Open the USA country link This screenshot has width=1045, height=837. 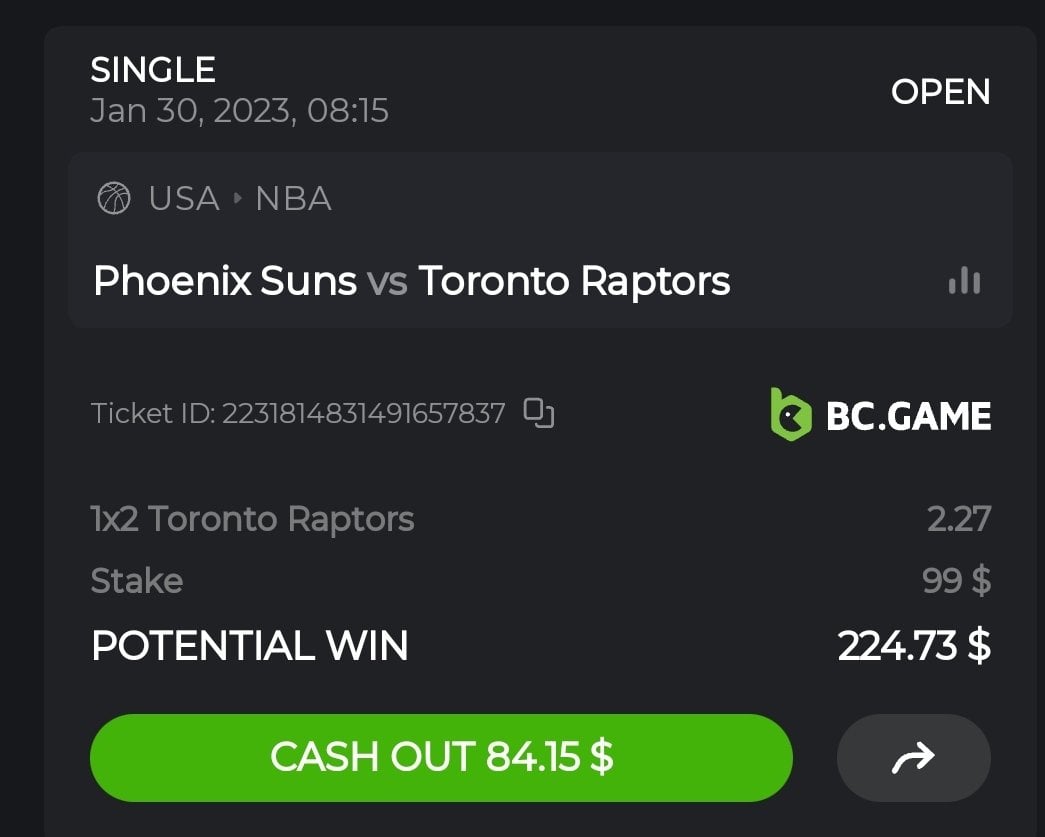click(x=184, y=198)
